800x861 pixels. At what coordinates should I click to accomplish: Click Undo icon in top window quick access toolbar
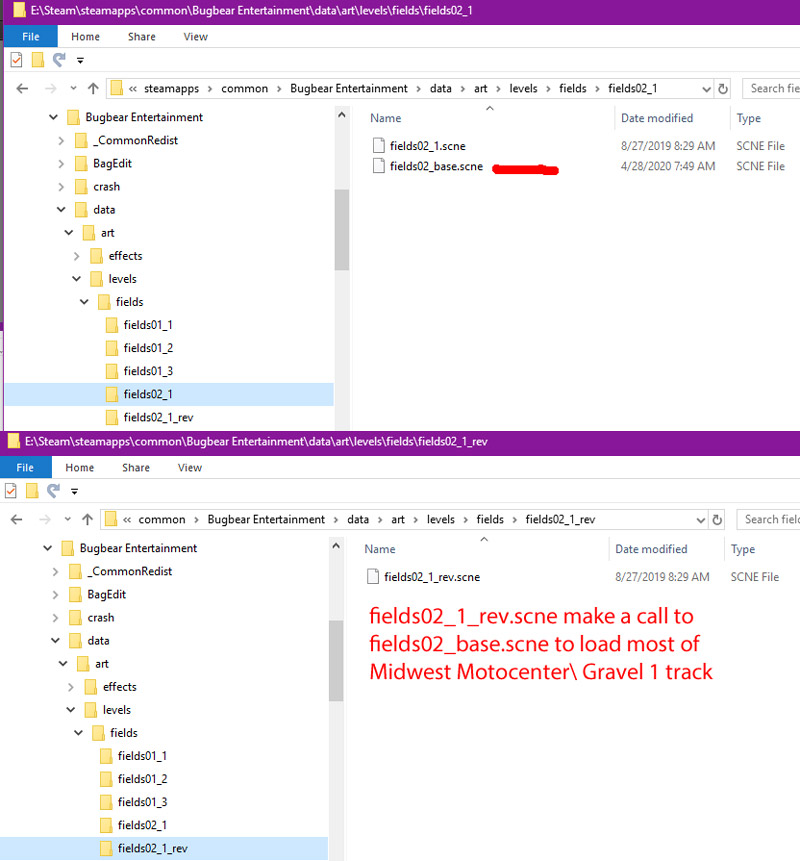pos(59,59)
